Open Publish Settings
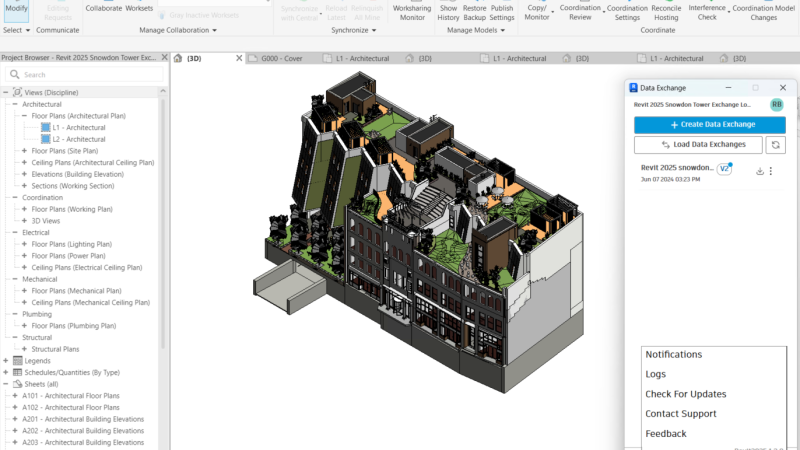This screenshot has width=800, height=450. (502, 12)
